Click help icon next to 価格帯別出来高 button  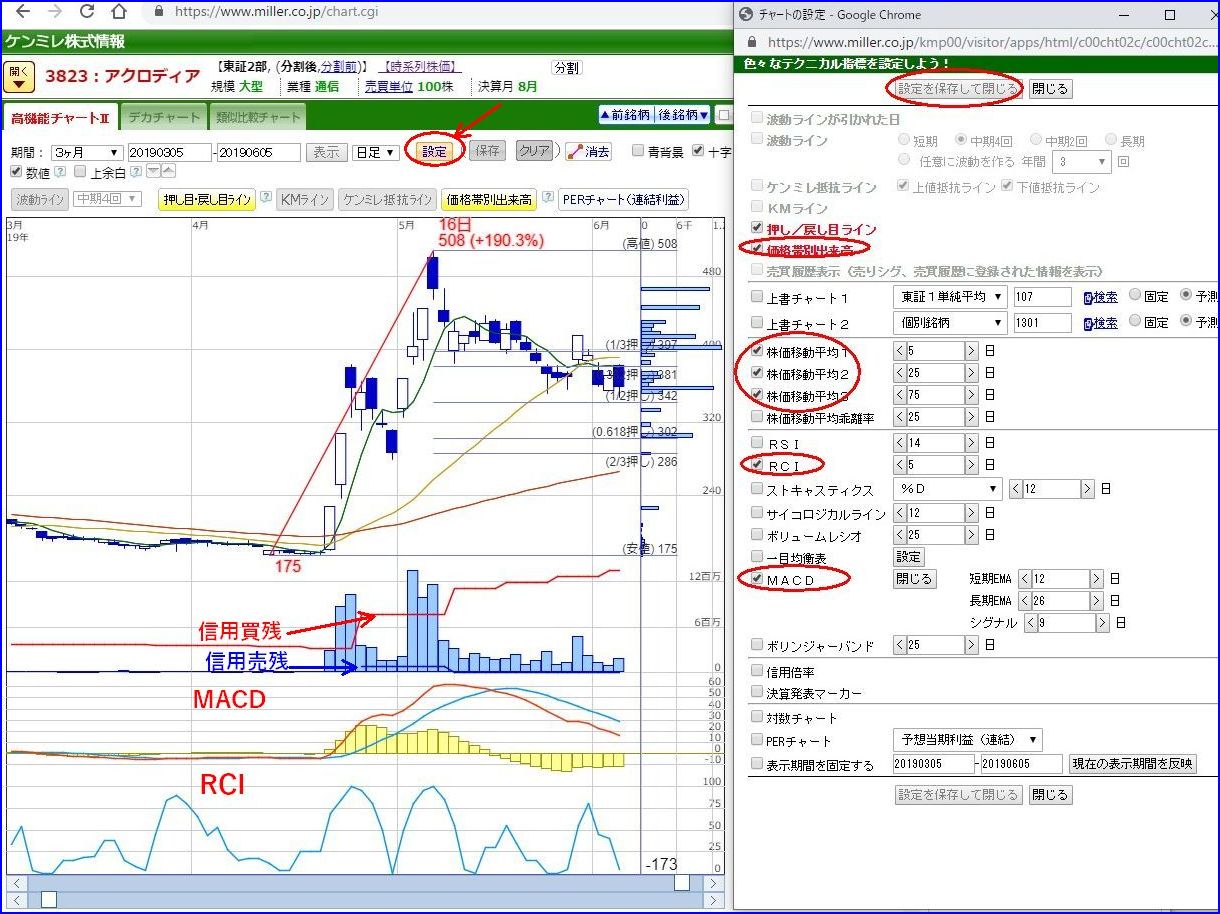pyautogui.click(x=548, y=199)
